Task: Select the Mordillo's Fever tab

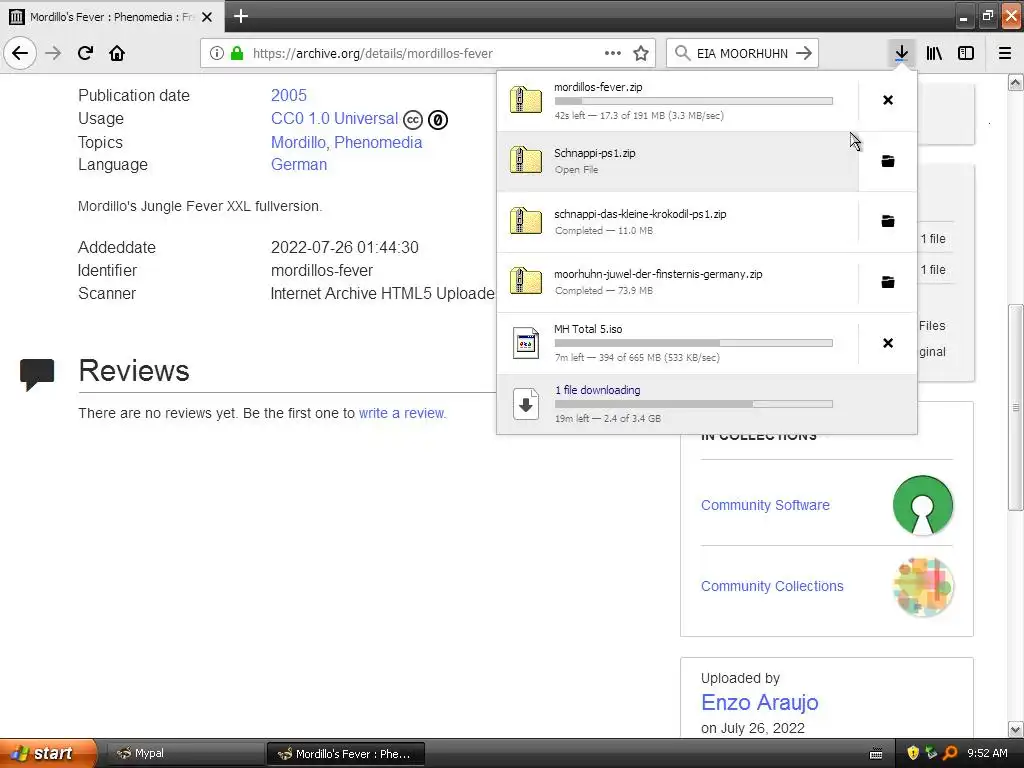Action: [x=112, y=17]
